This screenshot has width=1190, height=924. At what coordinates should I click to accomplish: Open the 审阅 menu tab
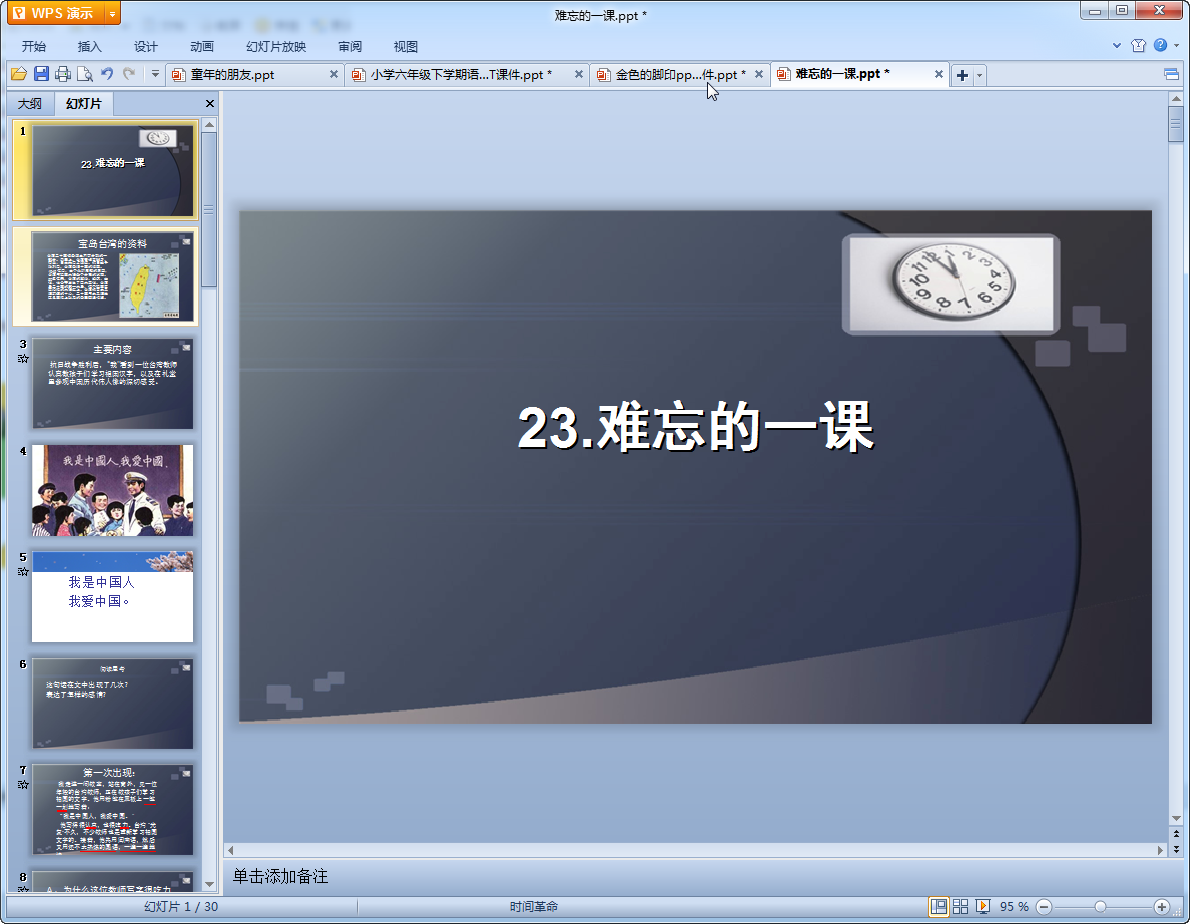click(x=350, y=46)
